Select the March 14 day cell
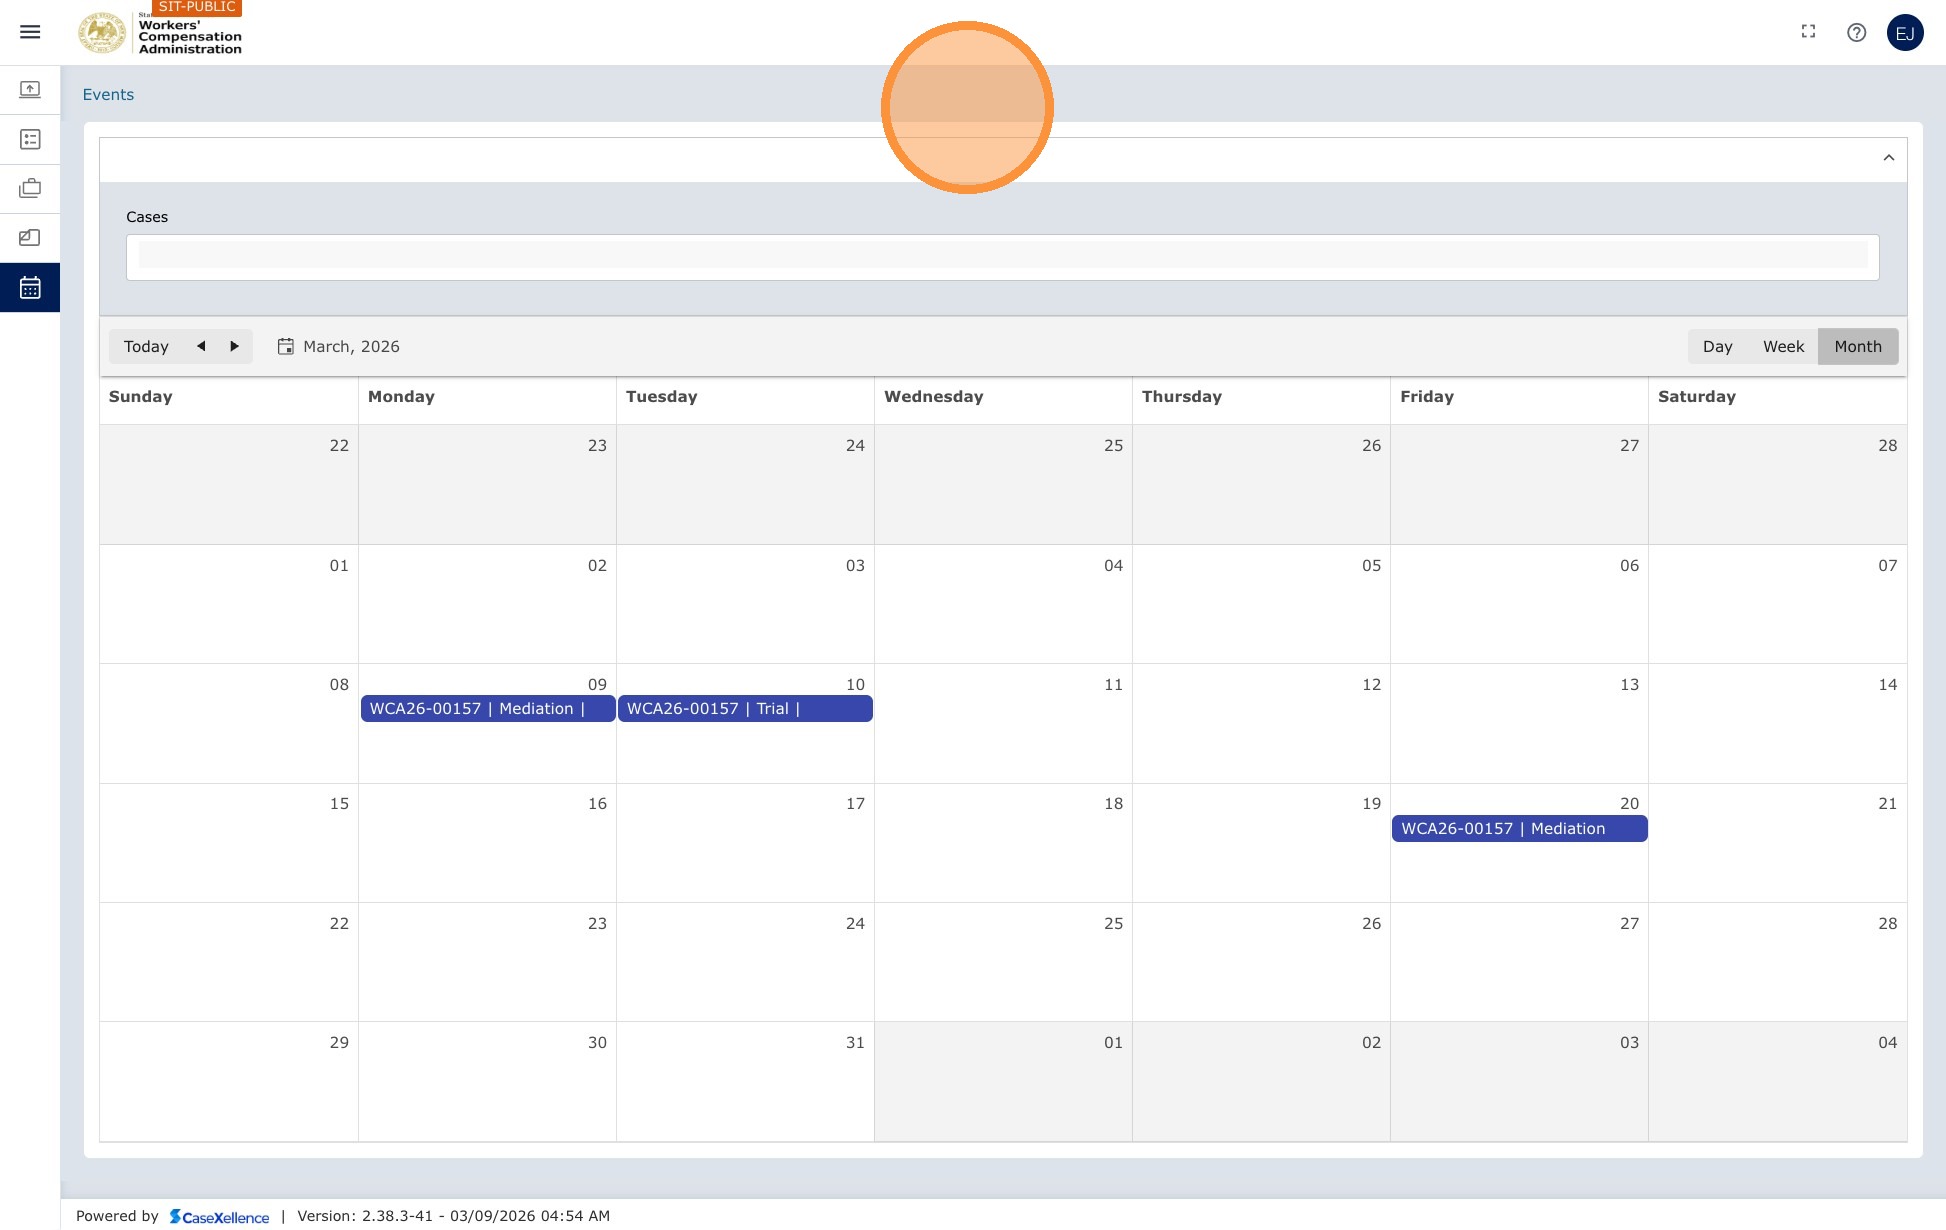The width and height of the screenshot is (1946, 1230). [x=1777, y=724]
